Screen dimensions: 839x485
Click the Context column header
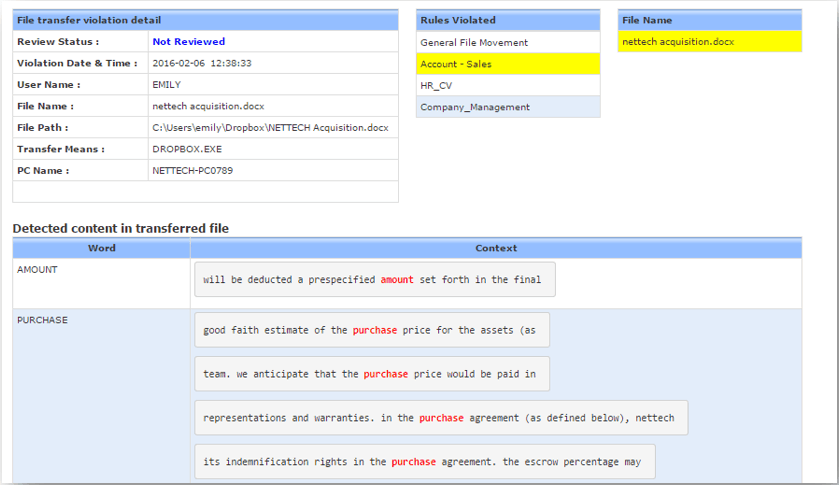point(496,248)
